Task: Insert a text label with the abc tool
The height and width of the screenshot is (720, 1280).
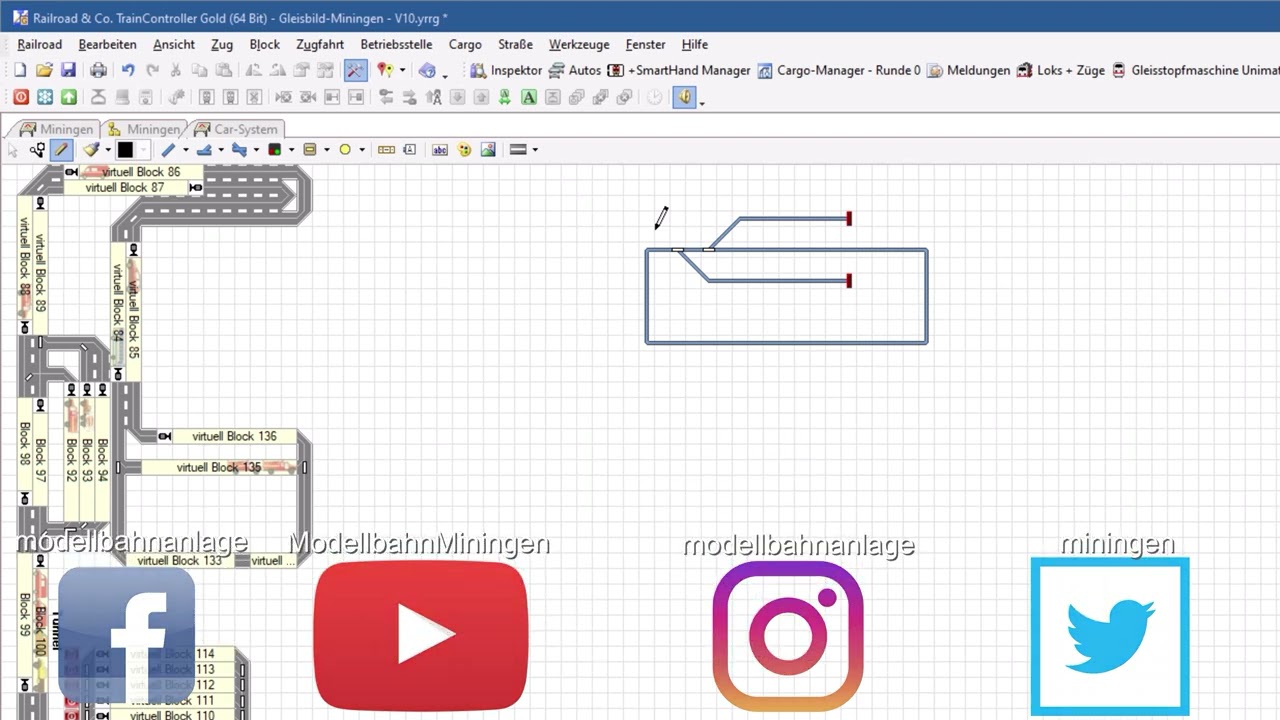Action: (x=440, y=150)
